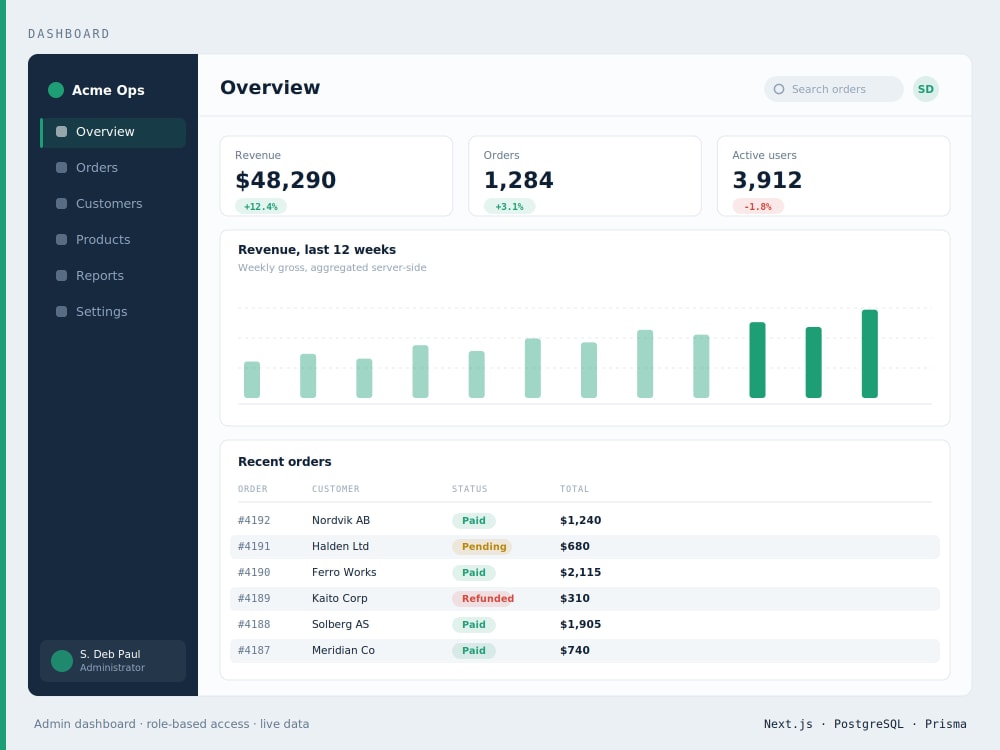Click the Paid badge in the Solberg AS row
Image resolution: width=1000 pixels, height=750 pixels.
click(474, 624)
